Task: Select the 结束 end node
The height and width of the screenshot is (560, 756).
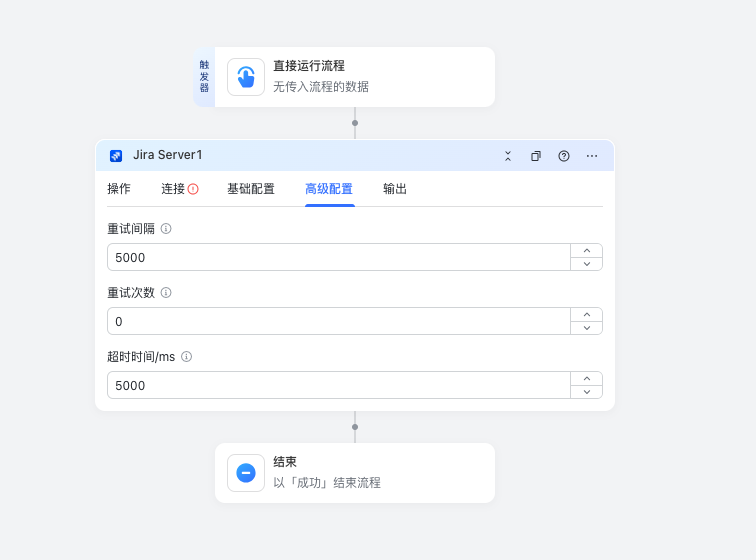Action: 355,473
